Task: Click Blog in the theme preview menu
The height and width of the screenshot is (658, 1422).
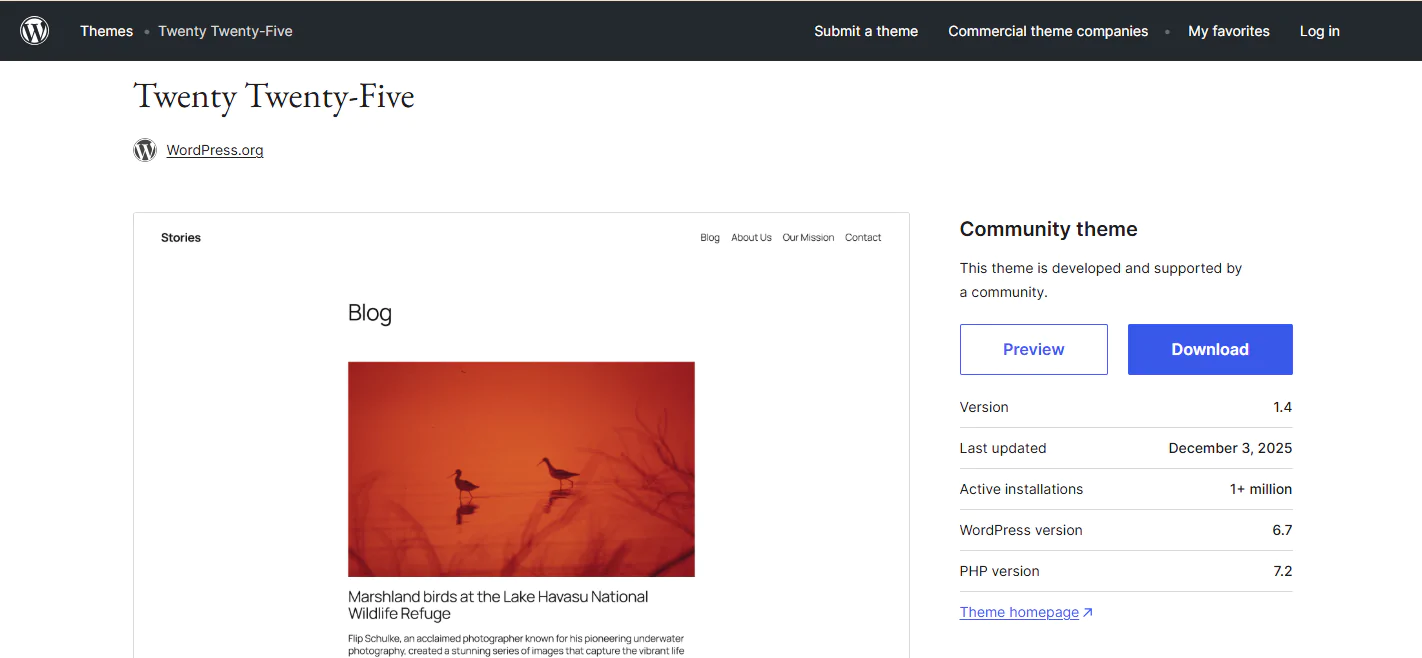Action: coord(710,238)
